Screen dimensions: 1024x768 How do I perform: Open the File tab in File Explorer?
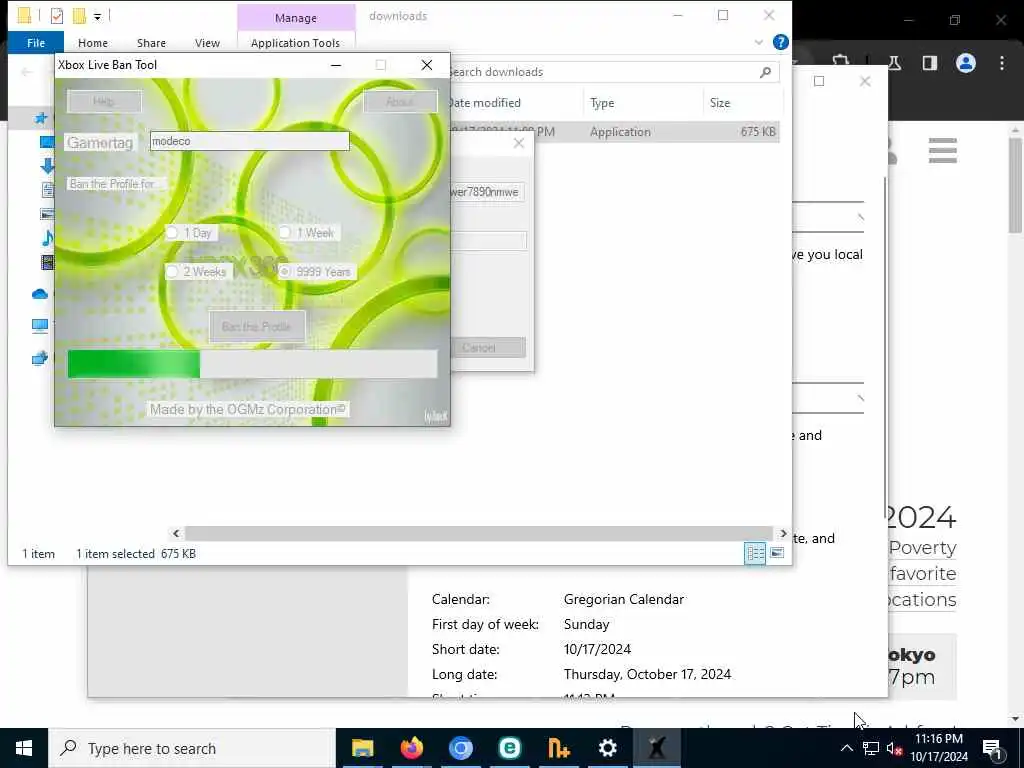(x=36, y=43)
